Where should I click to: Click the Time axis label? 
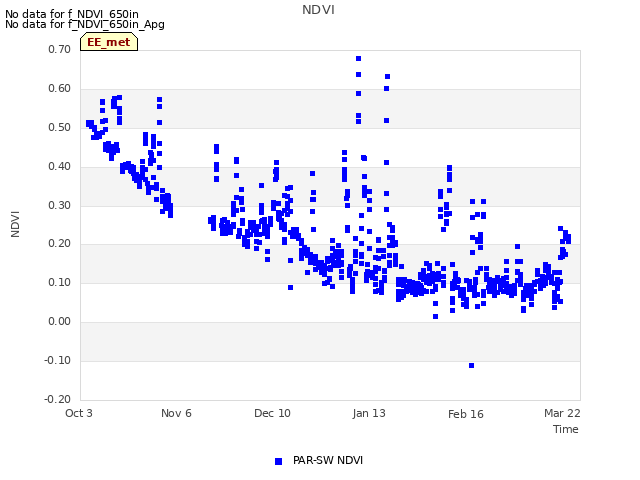(566, 429)
